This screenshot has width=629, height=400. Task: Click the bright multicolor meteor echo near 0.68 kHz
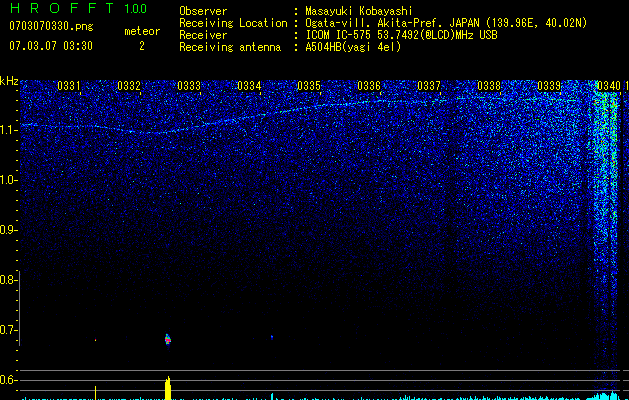pos(168,339)
